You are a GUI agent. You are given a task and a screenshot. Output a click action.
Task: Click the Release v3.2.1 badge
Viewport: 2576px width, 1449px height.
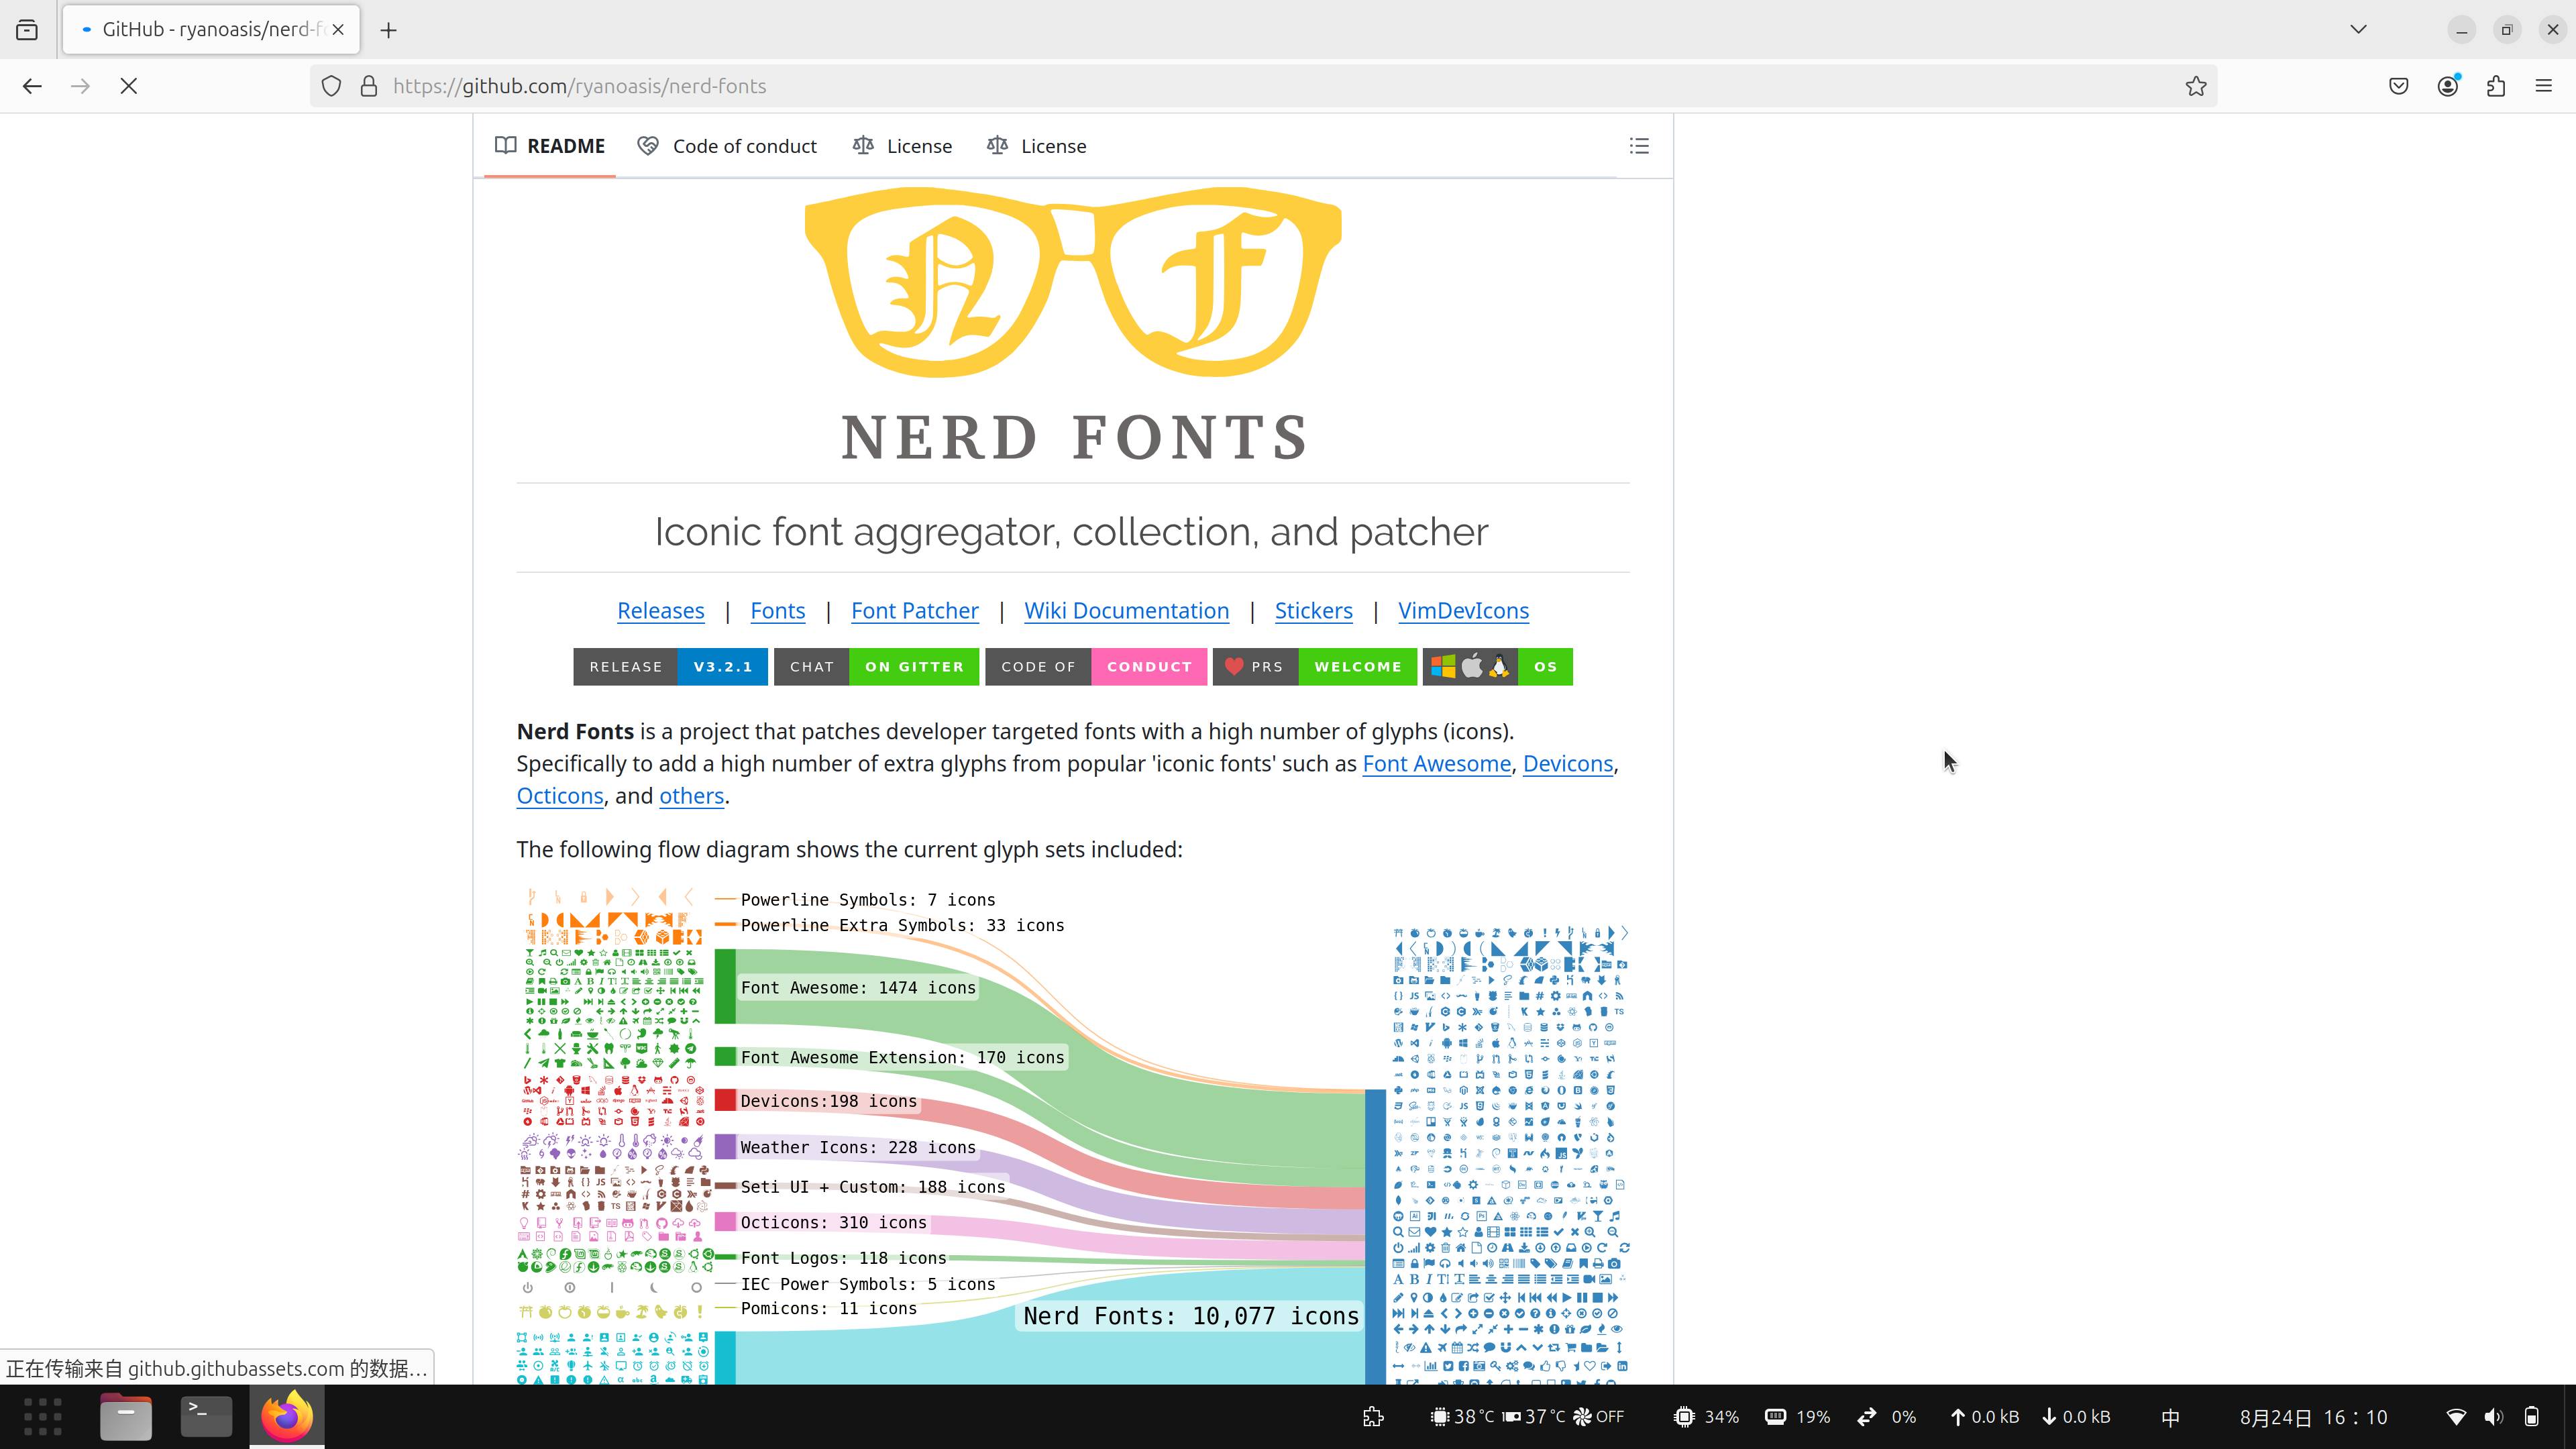[671, 667]
